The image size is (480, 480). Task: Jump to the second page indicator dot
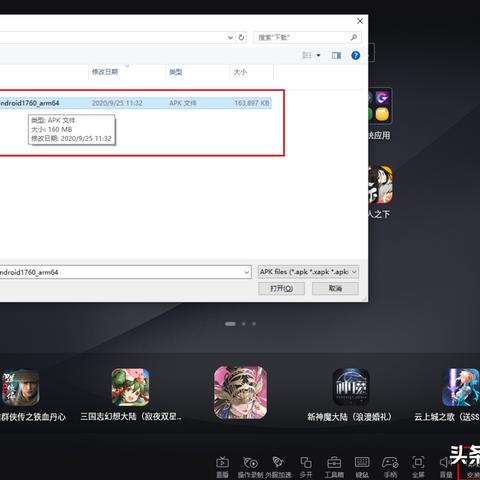click(x=244, y=324)
